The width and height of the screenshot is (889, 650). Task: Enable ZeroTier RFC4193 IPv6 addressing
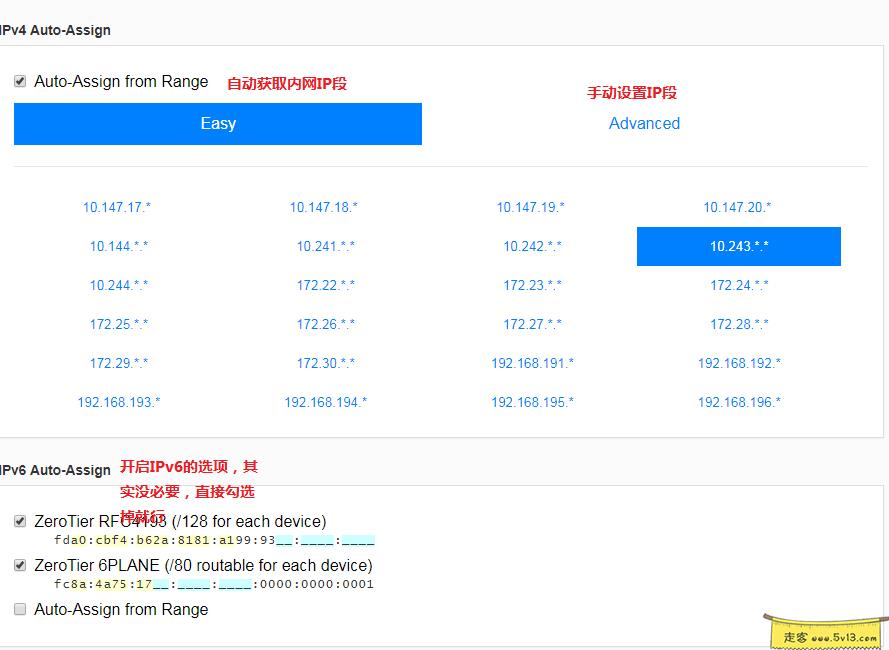pos(20,521)
